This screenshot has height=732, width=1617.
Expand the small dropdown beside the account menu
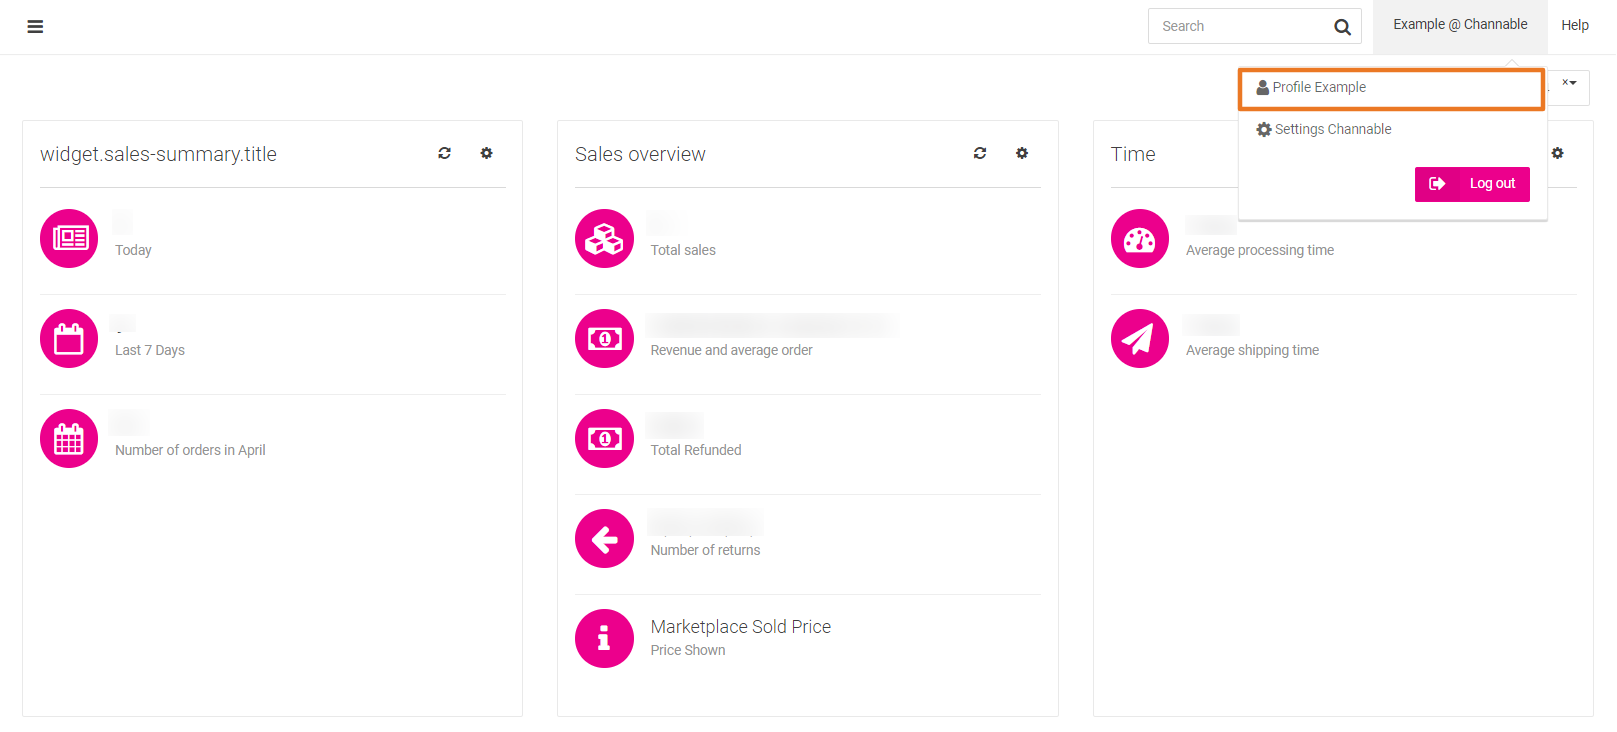[1569, 84]
